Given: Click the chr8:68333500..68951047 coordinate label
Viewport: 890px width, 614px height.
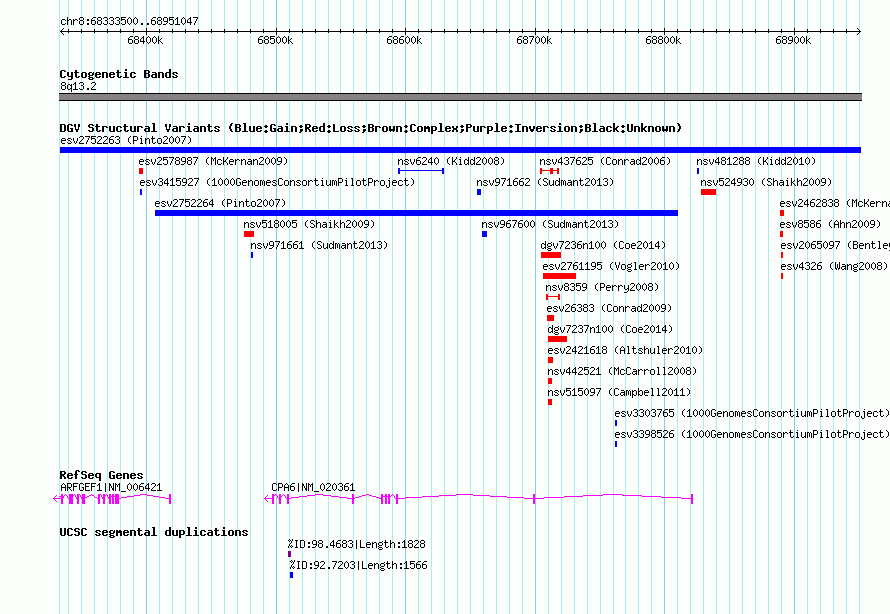Looking at the screenshot, I should [x=129, y=21].
